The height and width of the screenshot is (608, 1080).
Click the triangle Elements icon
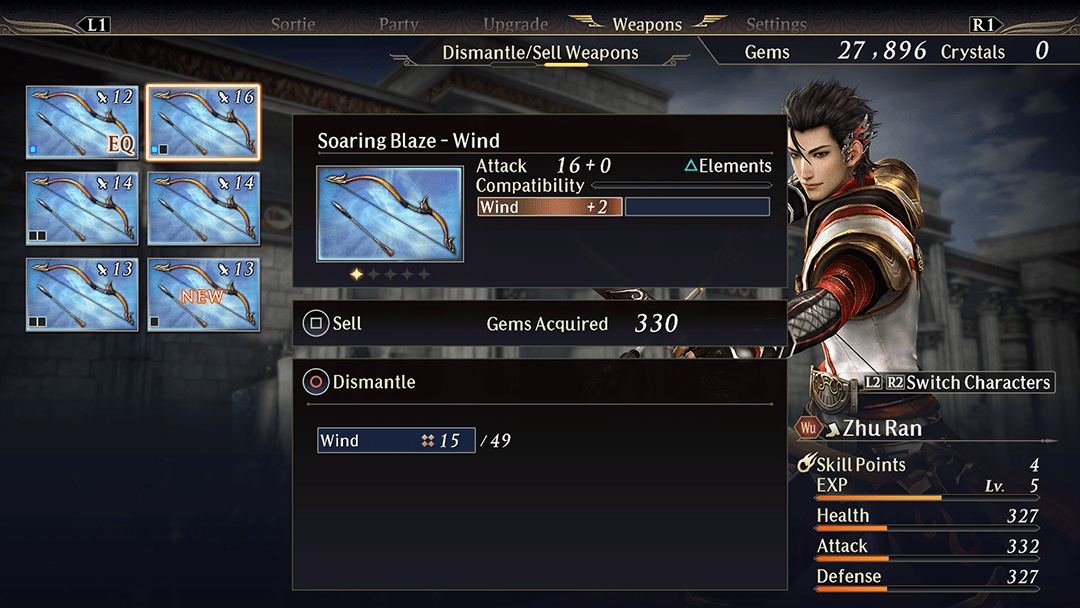[x=690, y=165]
